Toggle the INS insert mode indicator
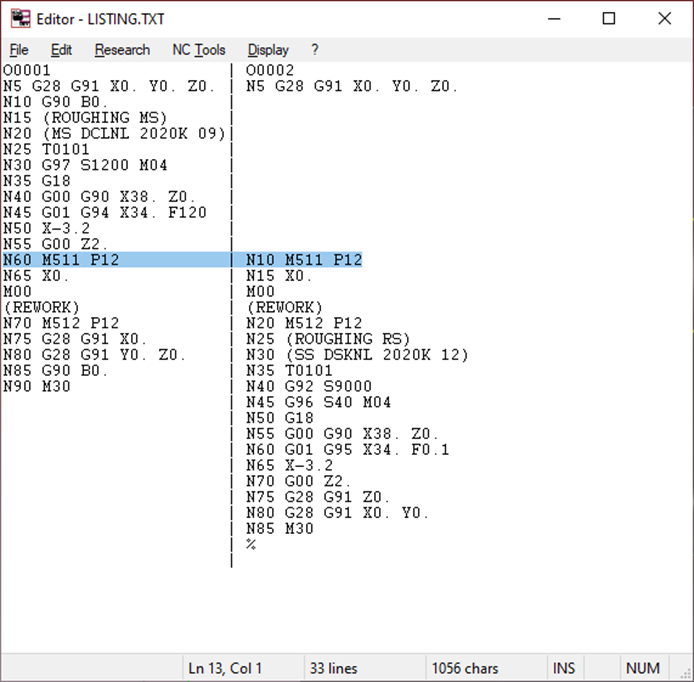The width and height of the screenshot is (694, 682). tap(564, 668)
